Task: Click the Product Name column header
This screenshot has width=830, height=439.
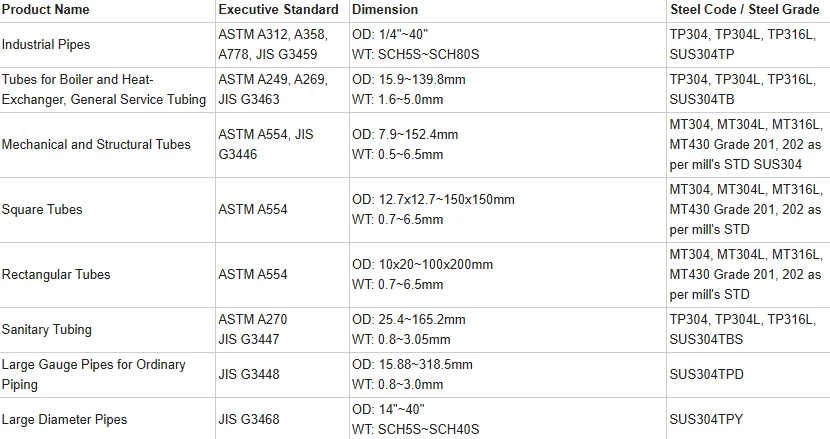Action: click(46, 10)
